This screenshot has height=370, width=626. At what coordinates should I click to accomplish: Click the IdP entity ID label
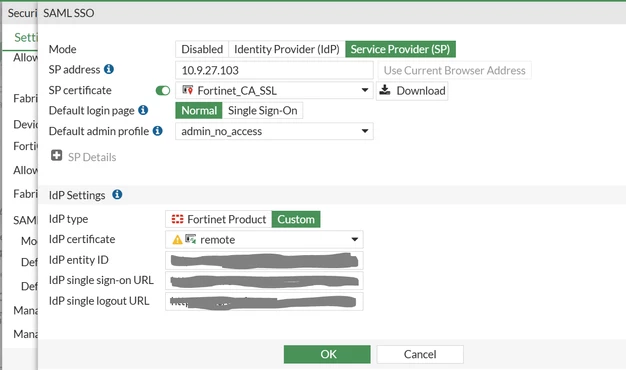[79, 260]
